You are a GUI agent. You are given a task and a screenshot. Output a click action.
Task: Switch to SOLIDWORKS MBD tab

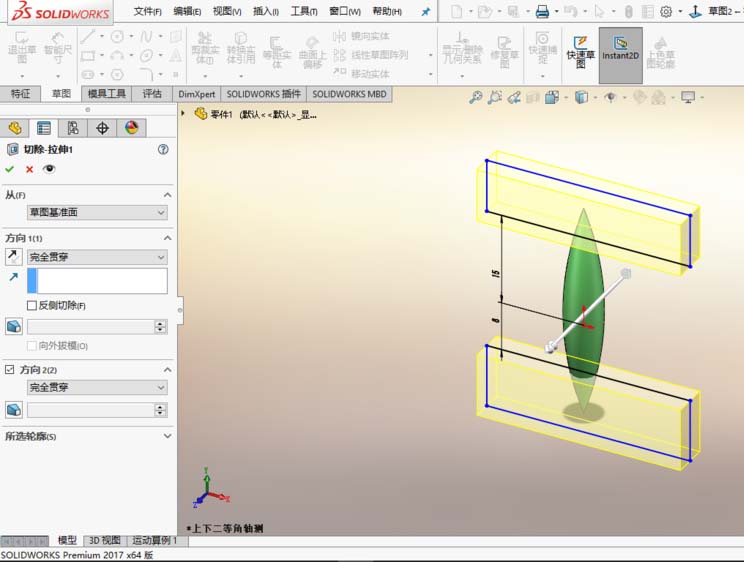pyautogui.click(x=349, y=94)
